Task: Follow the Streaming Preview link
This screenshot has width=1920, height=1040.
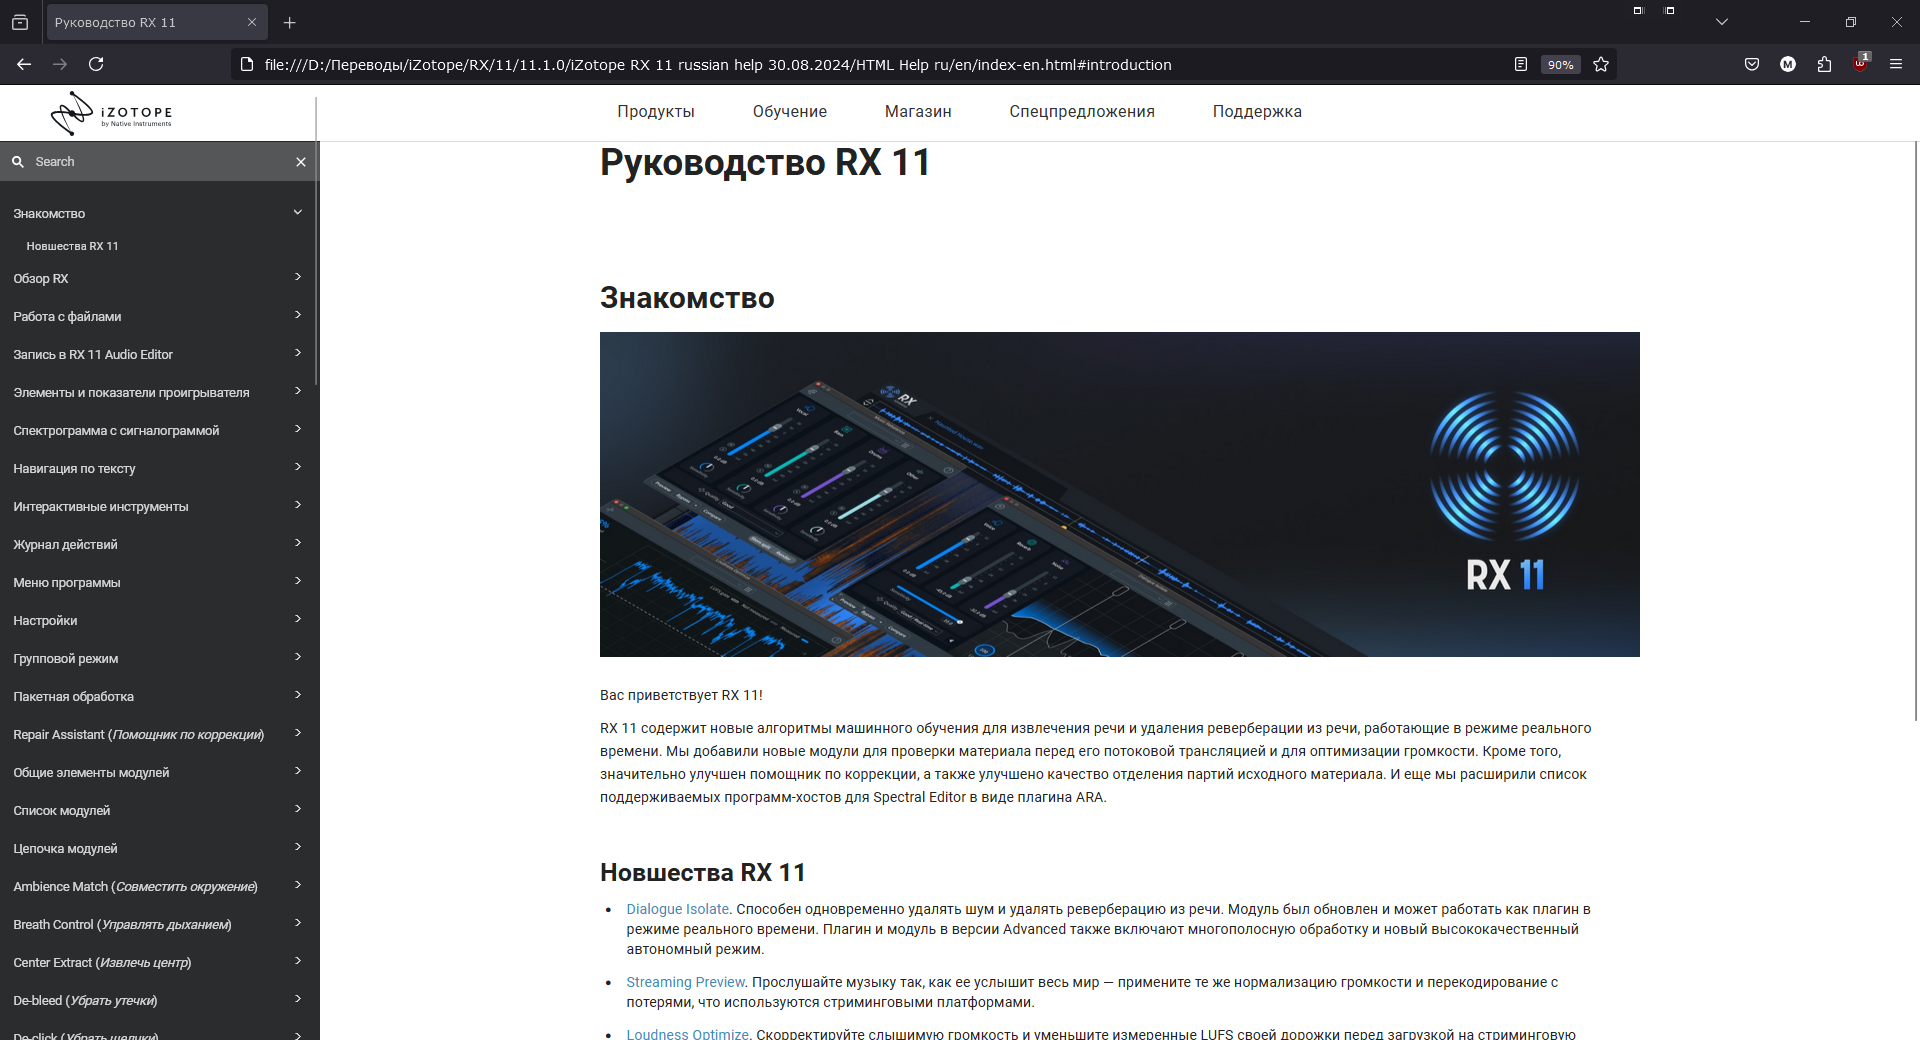Action: coord(686,982)
